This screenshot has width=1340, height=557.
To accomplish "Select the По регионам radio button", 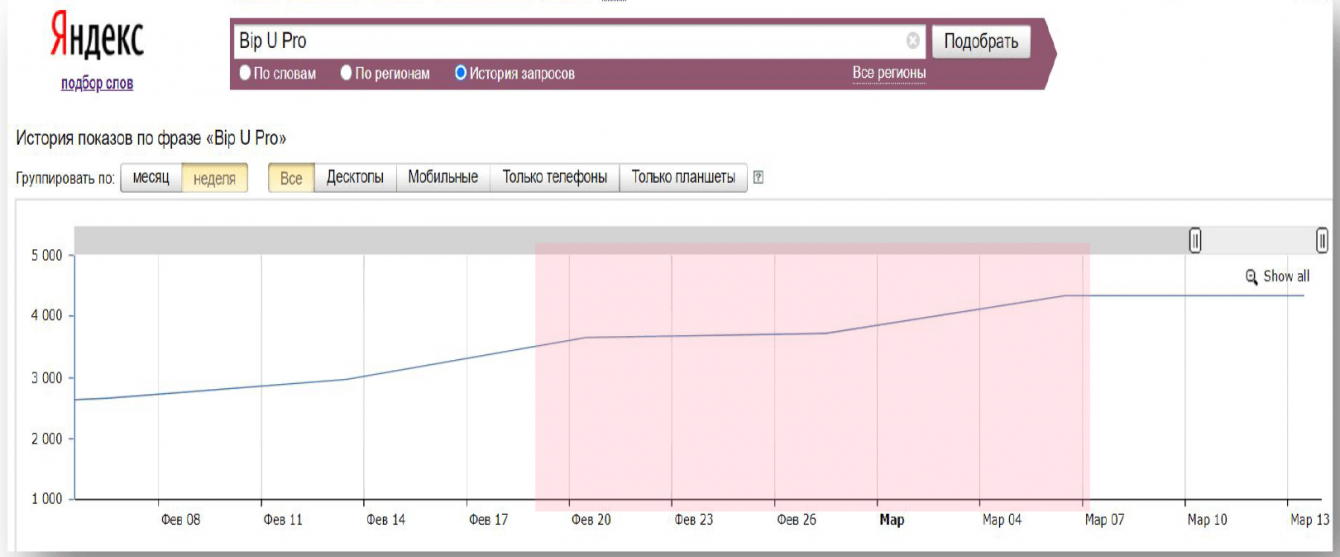I will (346, 73).
